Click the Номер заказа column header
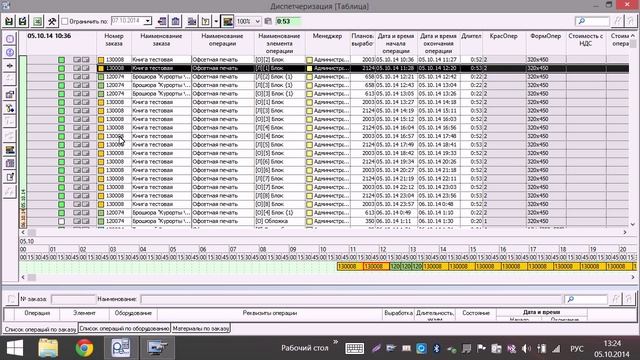640x360 pixels. click(114, 43)
